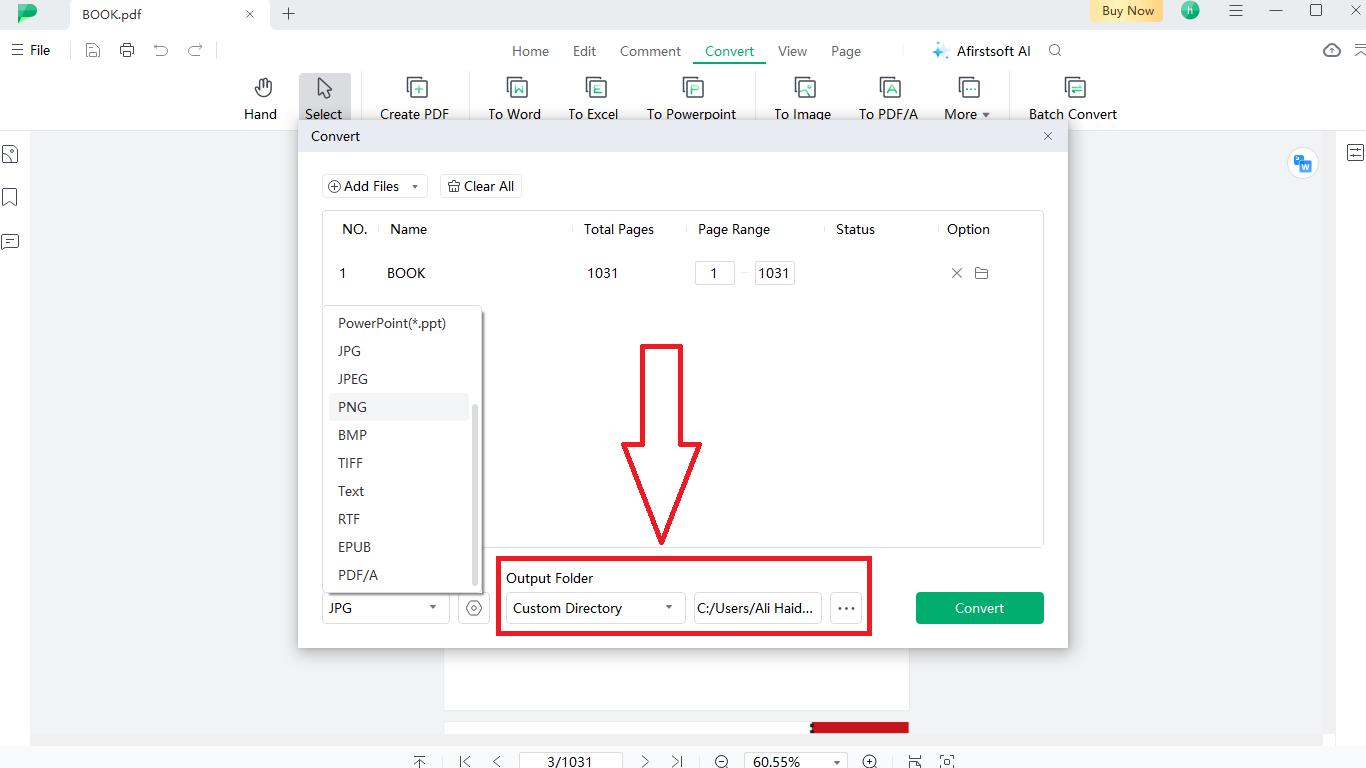
Task: Click the Clear All button
Action: pos(481,186)
